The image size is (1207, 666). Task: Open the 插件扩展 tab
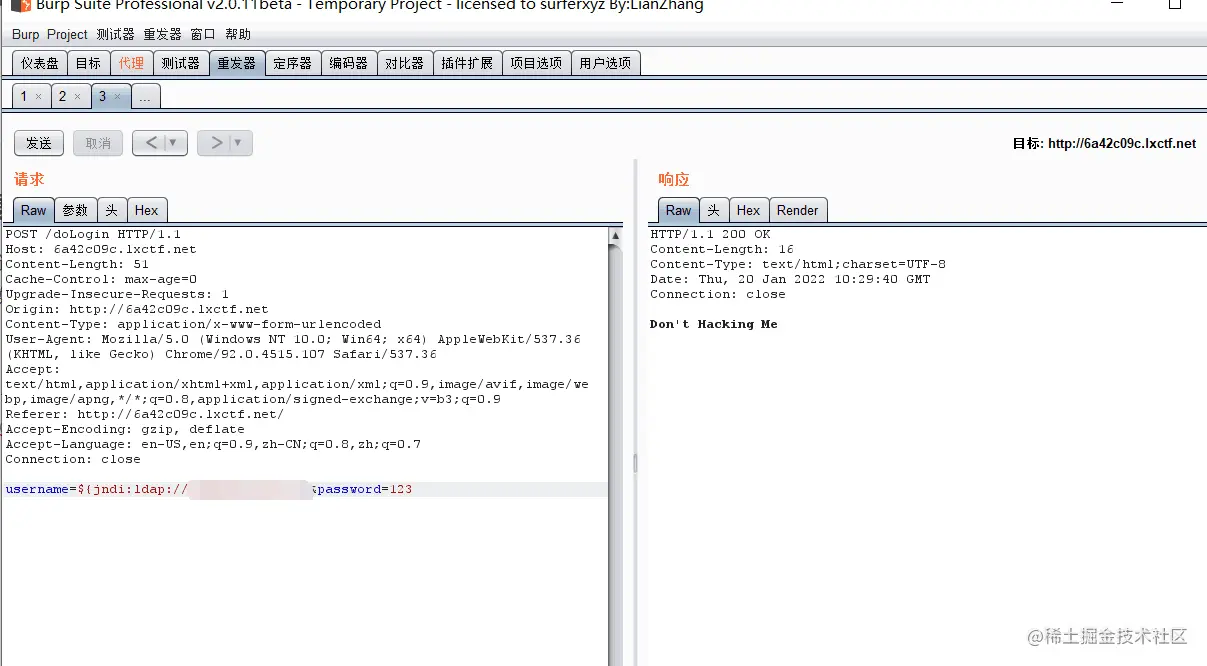[467, 63]
